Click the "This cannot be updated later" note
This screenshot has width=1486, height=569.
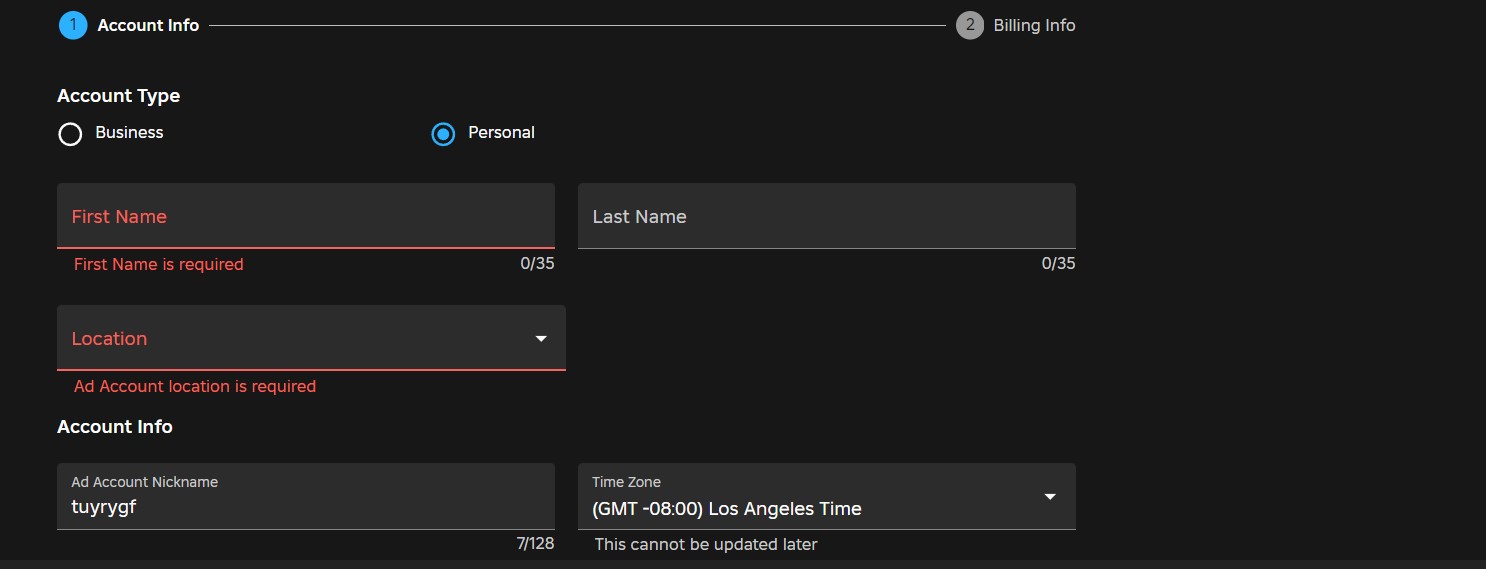pos(706,545)
